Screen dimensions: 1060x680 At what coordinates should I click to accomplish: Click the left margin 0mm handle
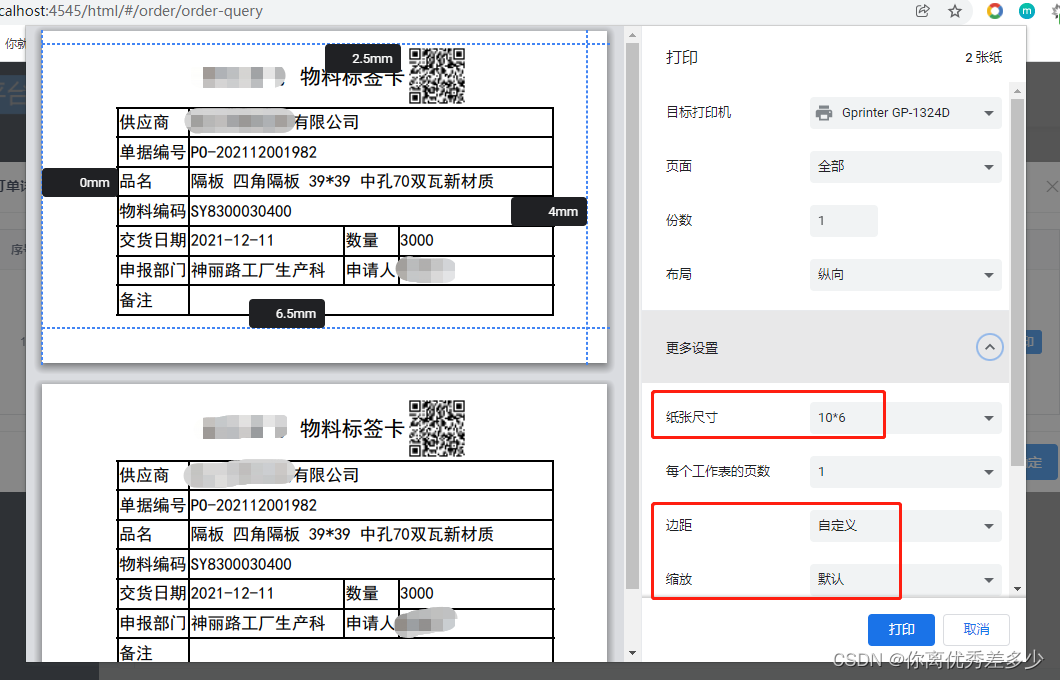(81, 183)
